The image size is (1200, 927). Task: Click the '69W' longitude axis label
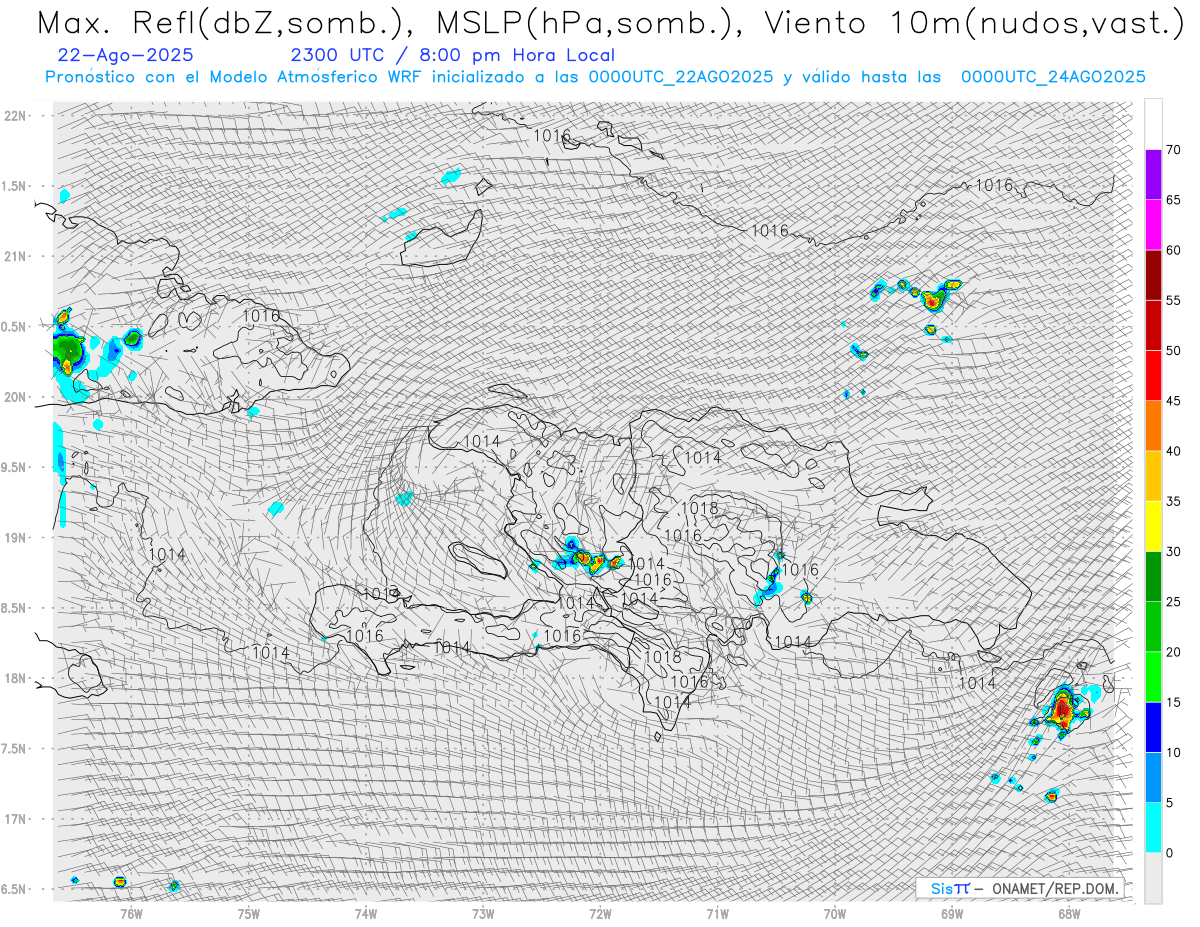(952, 913)
